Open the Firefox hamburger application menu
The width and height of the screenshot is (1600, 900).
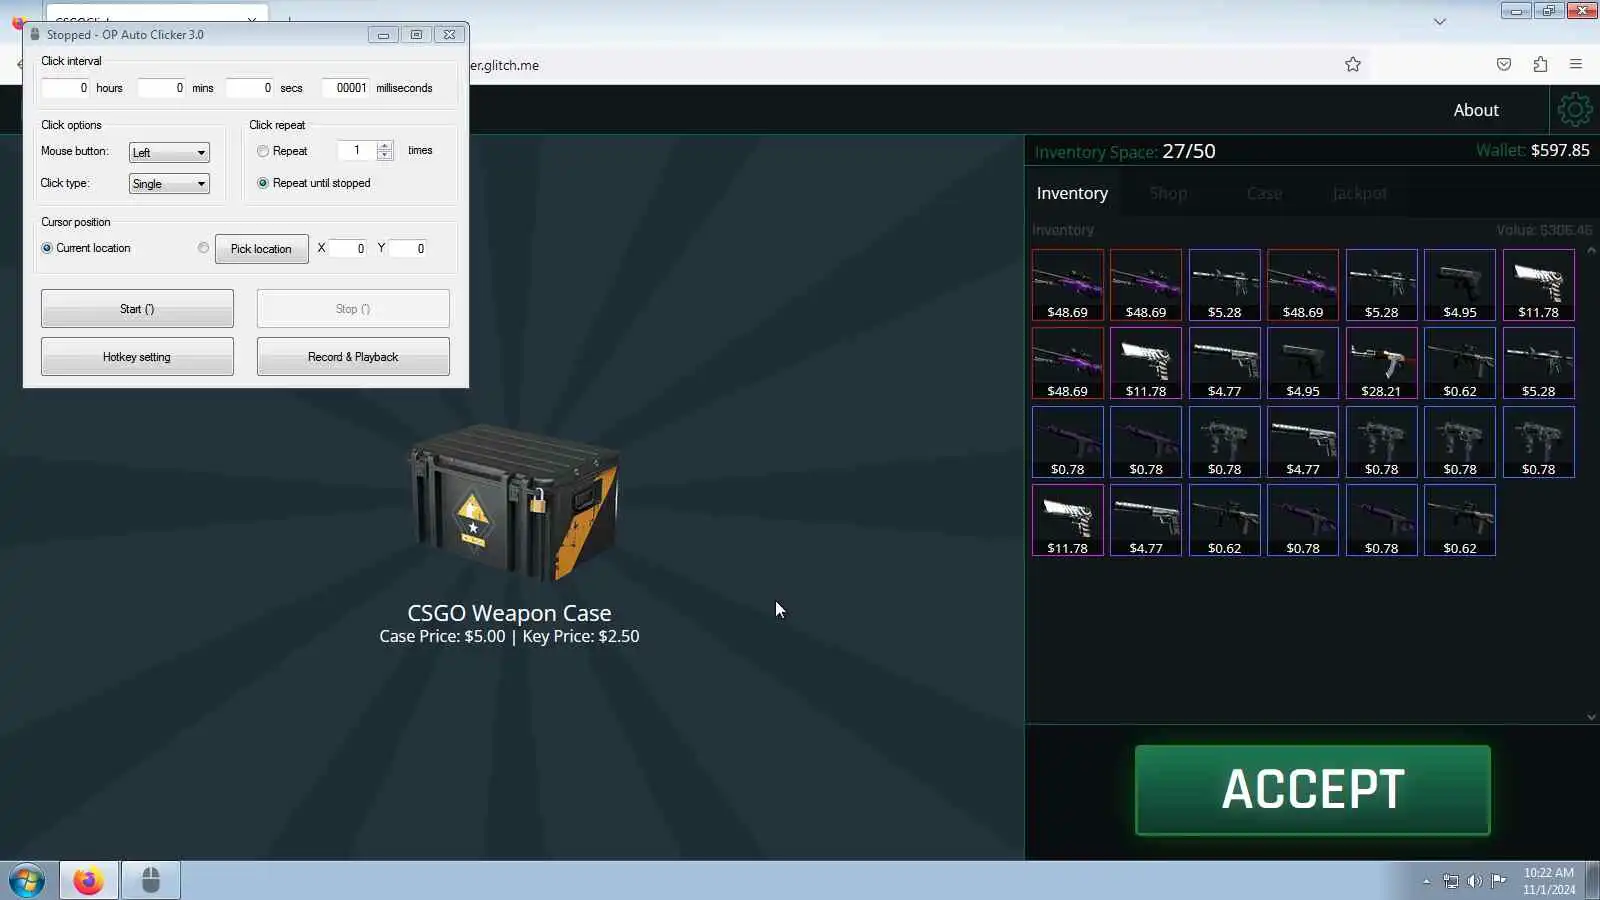click(1576, 65)
